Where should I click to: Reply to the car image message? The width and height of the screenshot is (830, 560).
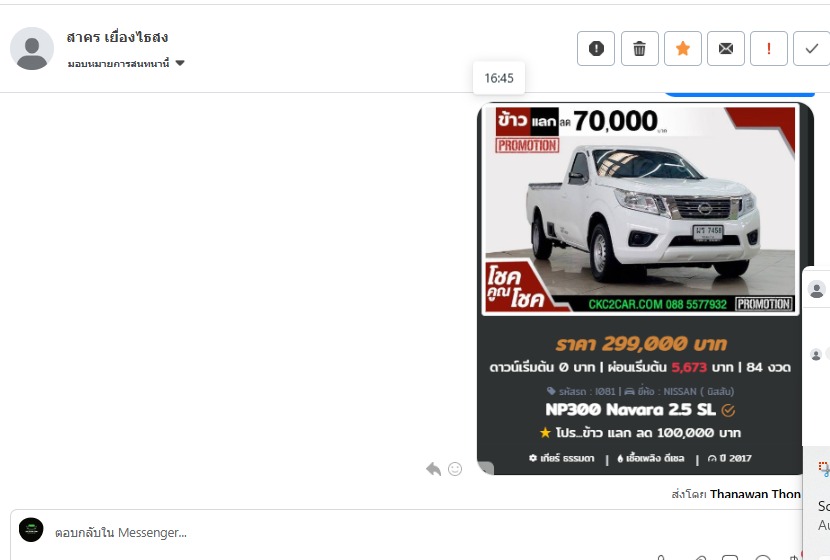click(x=434, y=469)
